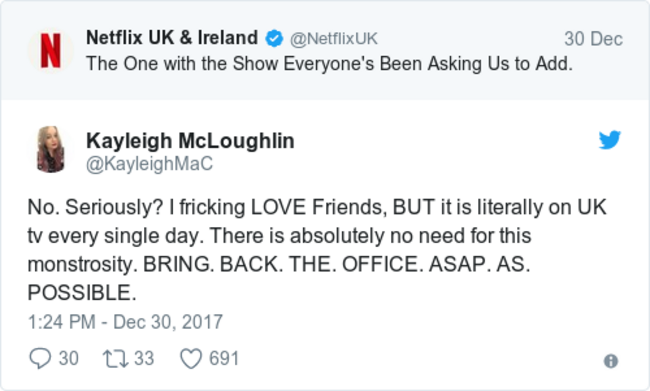This screenshot has height=391, width=650.
Task: Click the Netflix N logo avatar
Action: (x=51, y=51)
